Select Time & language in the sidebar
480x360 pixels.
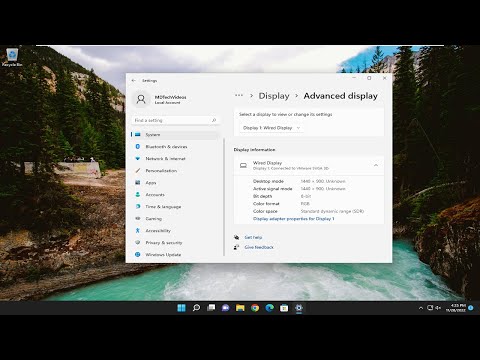pyautogui.click(x=175, y=207)
